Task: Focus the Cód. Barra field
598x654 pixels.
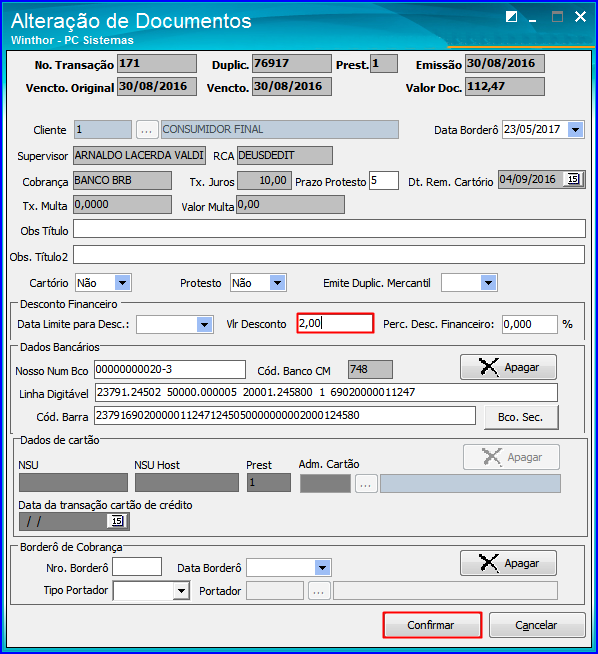Action: 285,415
